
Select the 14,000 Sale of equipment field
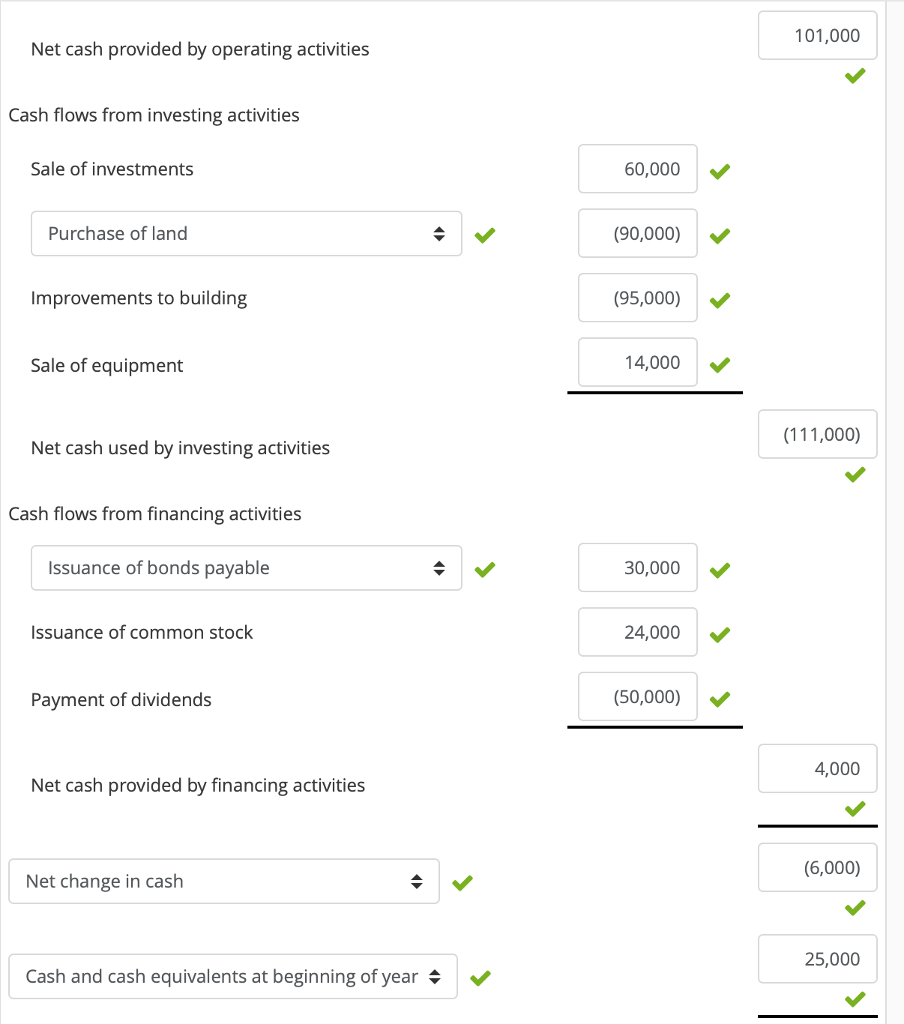point(637,362)
